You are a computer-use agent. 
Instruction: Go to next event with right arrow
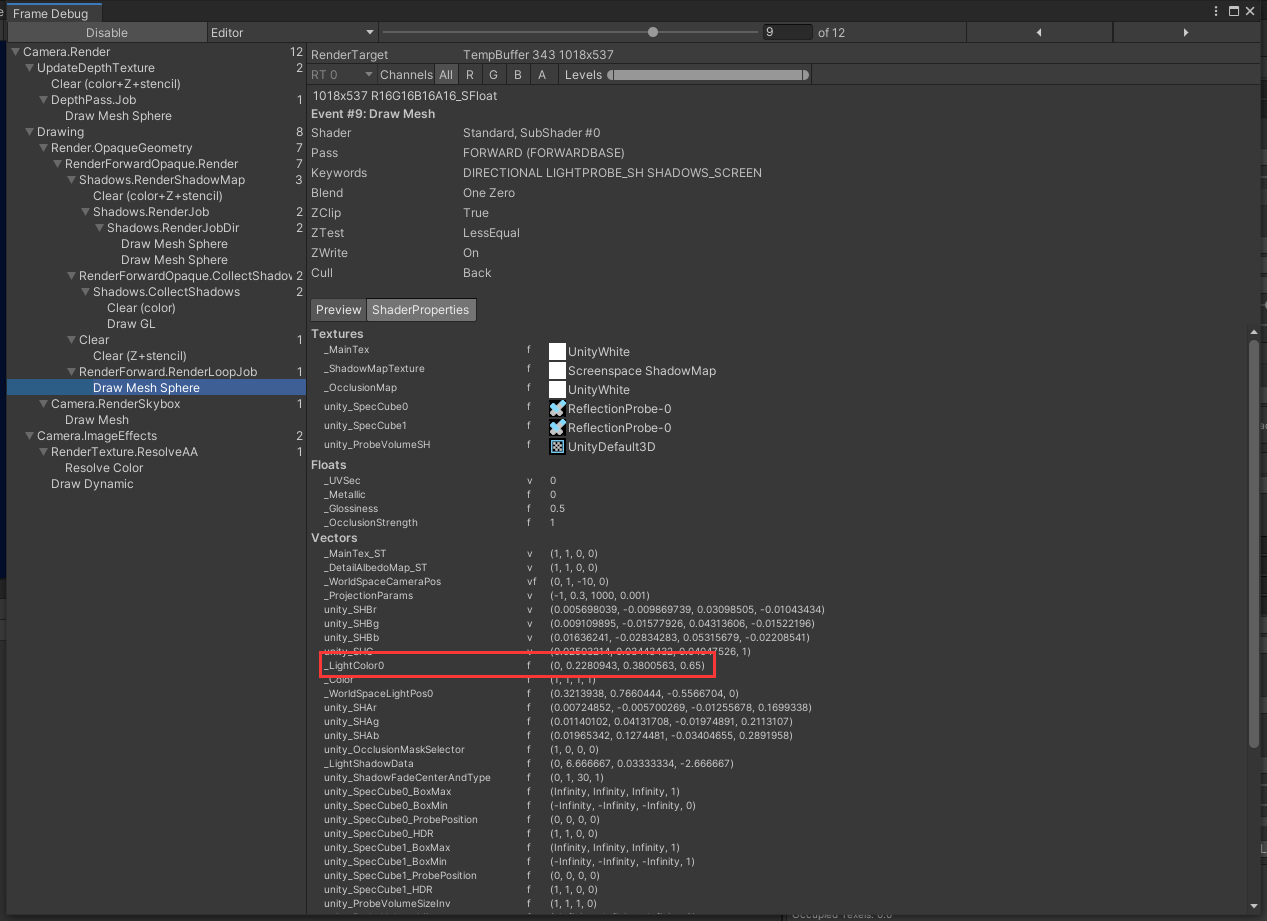click(1186, 33)
